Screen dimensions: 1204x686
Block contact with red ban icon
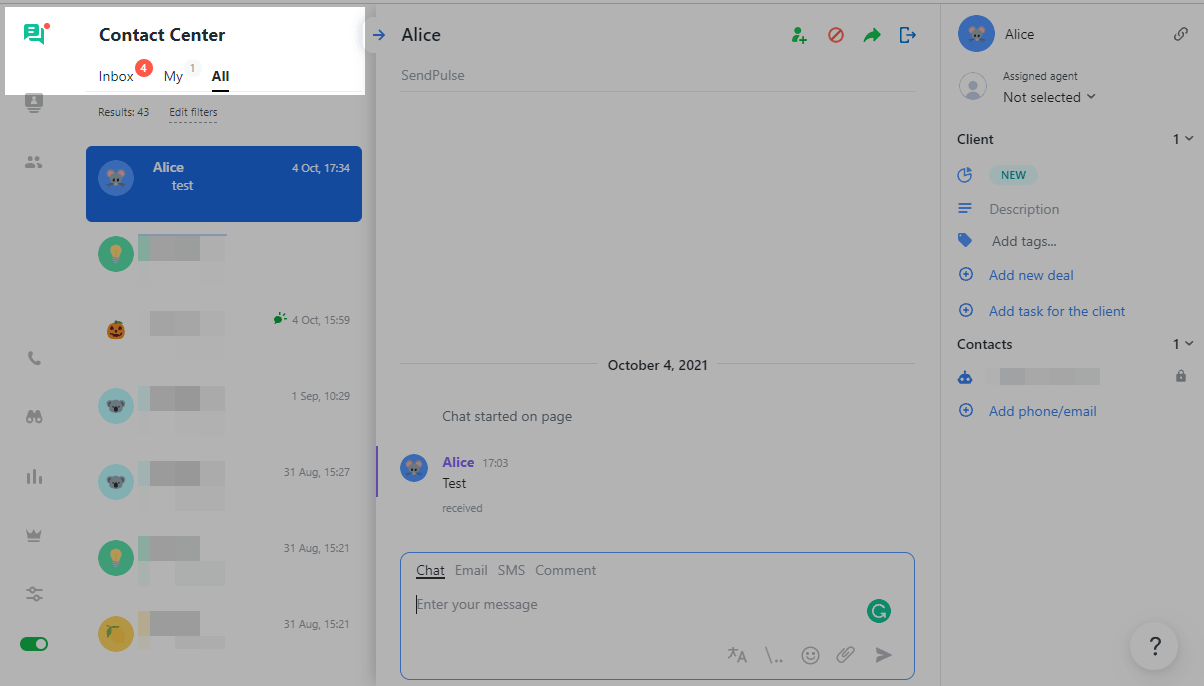click(x=836, y=35)
